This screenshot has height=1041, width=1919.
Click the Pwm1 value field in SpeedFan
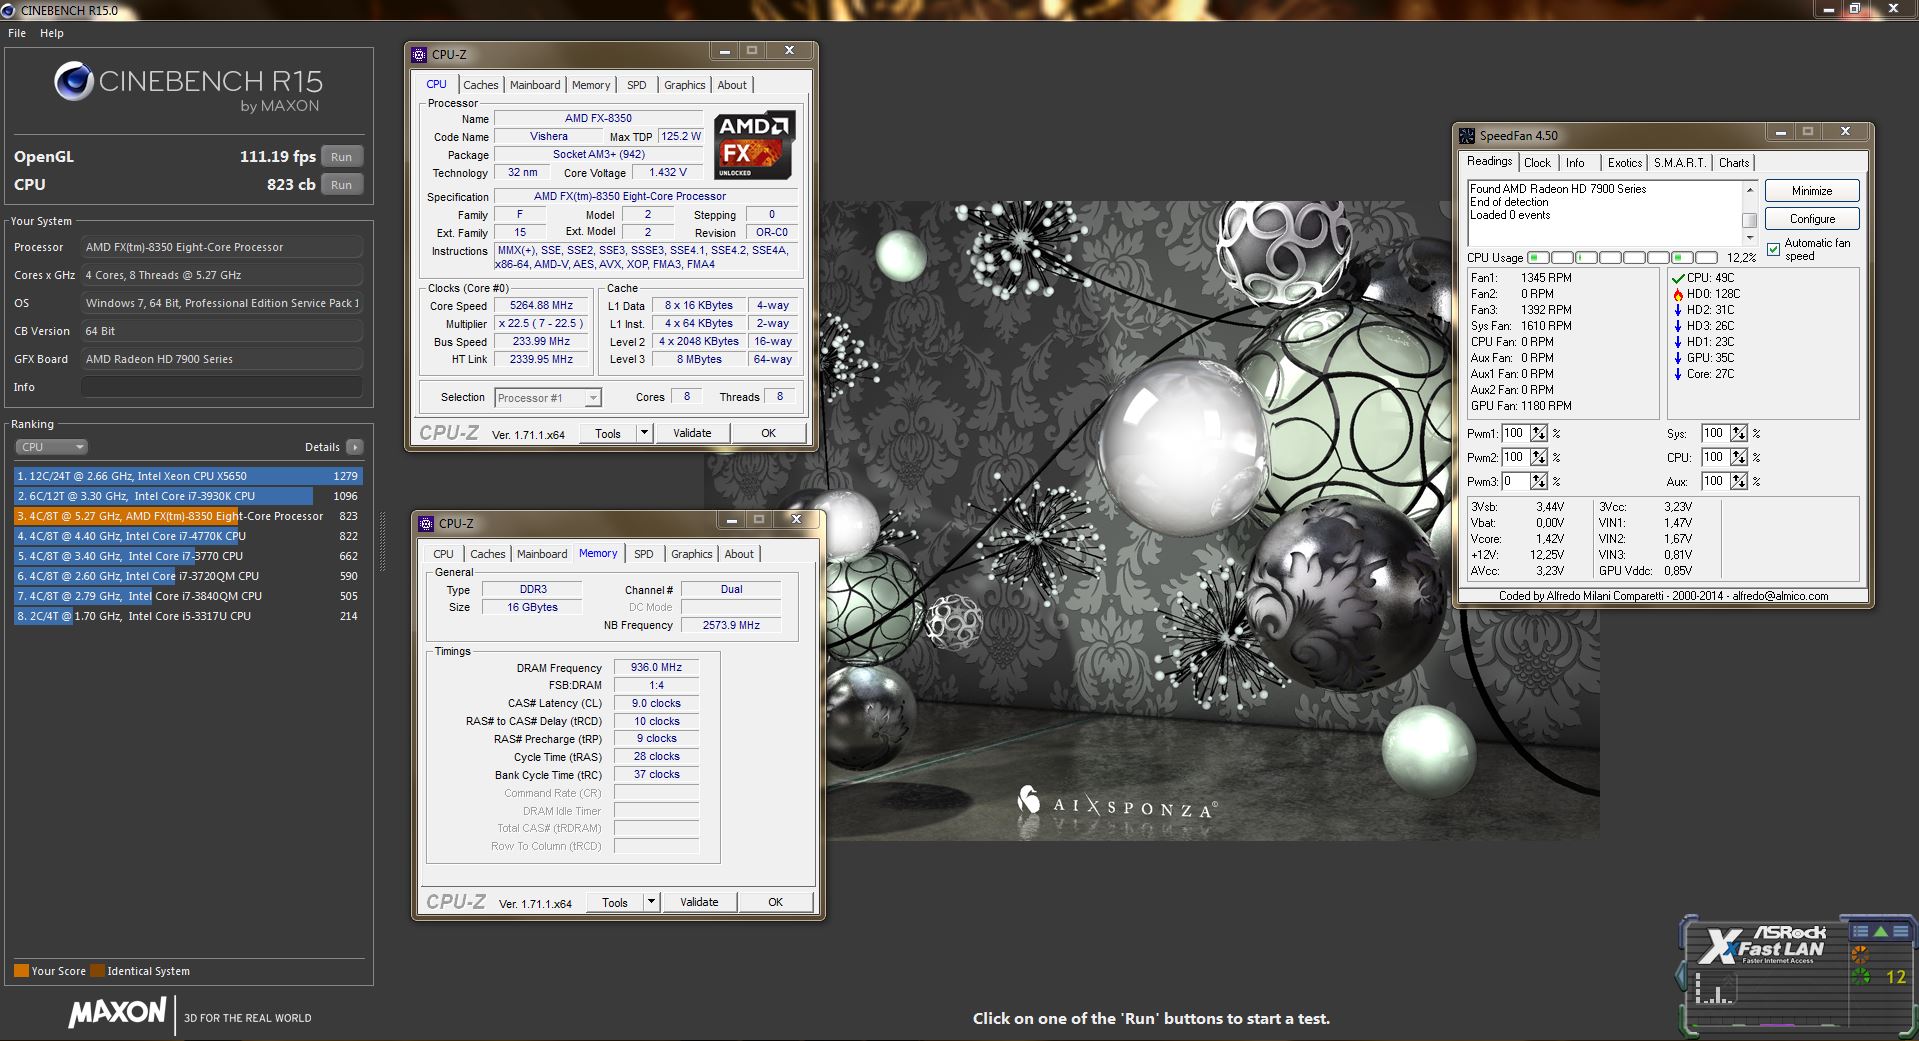point(1514,434)
